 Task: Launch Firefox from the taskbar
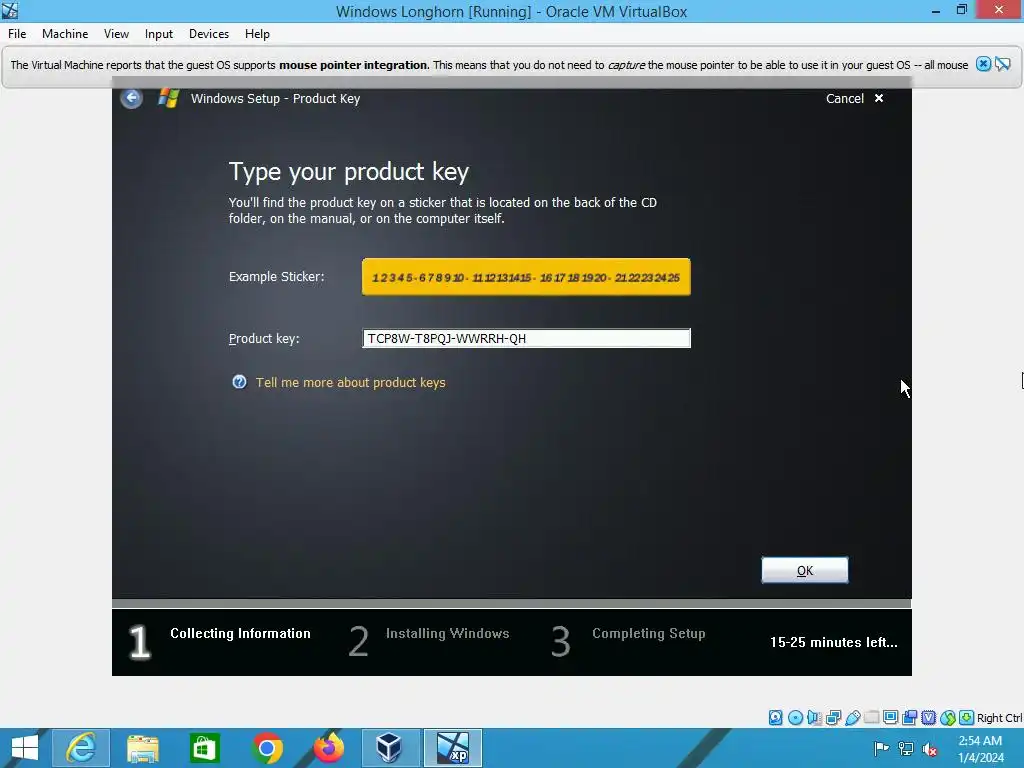tap(328, 748)
